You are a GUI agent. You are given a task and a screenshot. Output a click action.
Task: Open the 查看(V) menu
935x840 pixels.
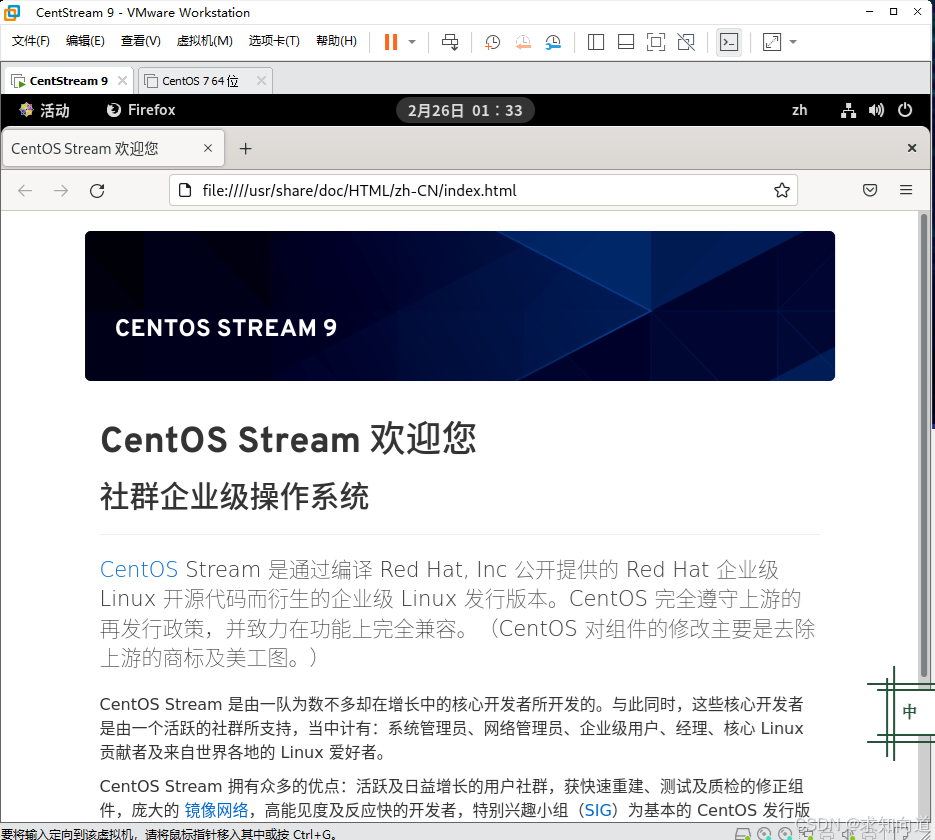coord(141,41)
